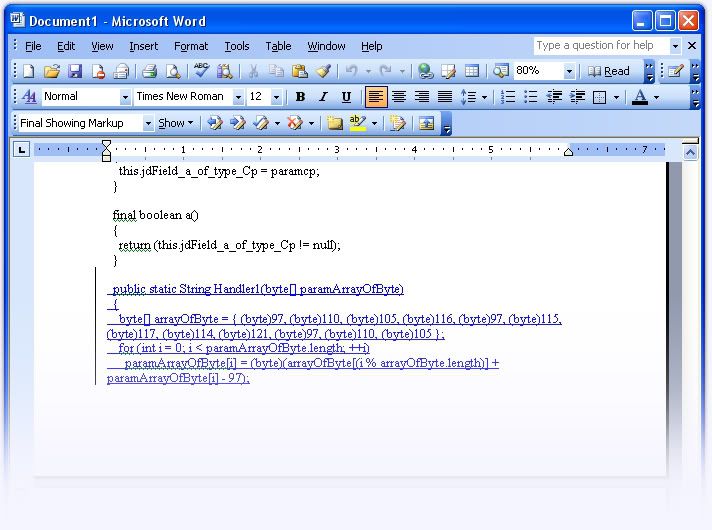Open the Help menu
The width and height of the screenshot is (712, 530).
pos(371,46)
